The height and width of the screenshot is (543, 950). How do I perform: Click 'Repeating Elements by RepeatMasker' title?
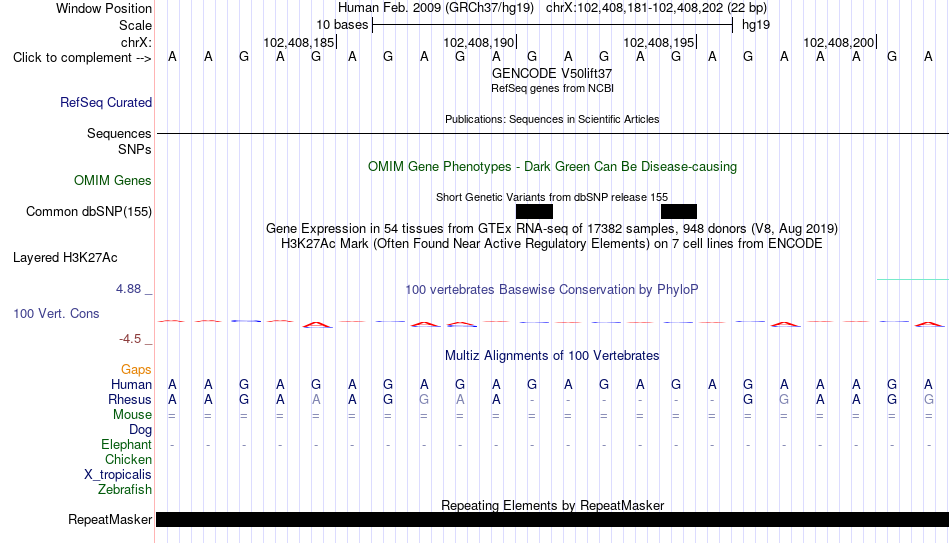552,505
